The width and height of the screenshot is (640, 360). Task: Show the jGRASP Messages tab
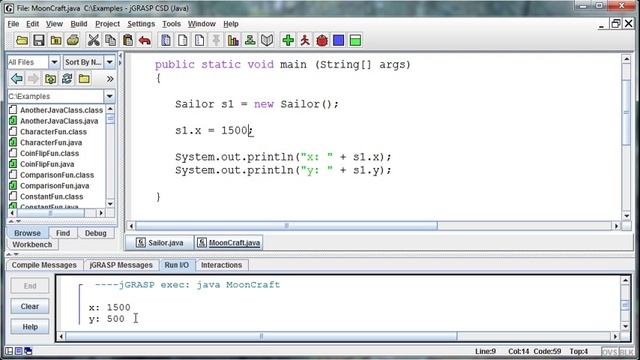121,265
